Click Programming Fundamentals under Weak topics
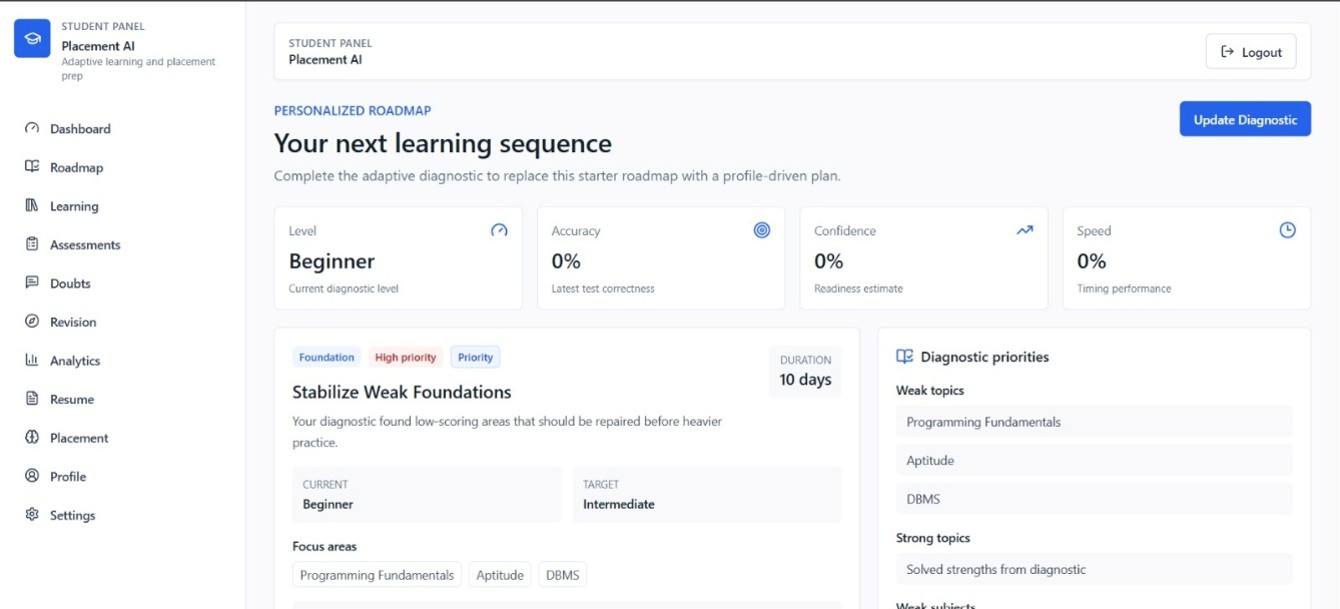Image resolution: width=1340 pixels, height=609 pixels. (1094, 422)
